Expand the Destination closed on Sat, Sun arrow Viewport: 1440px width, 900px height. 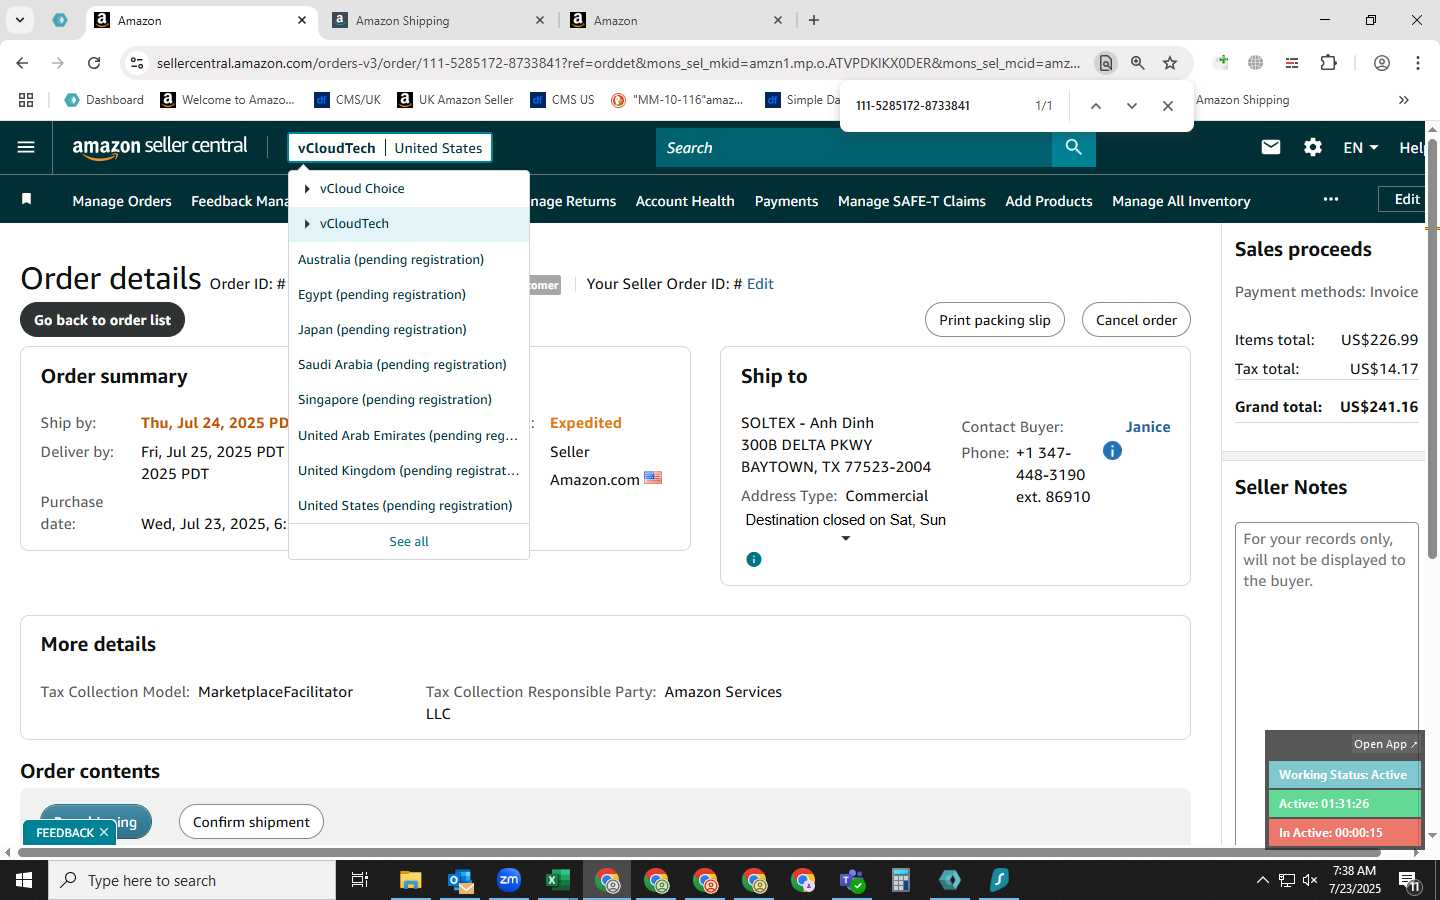pyautogui.click(x=846, y=539)
